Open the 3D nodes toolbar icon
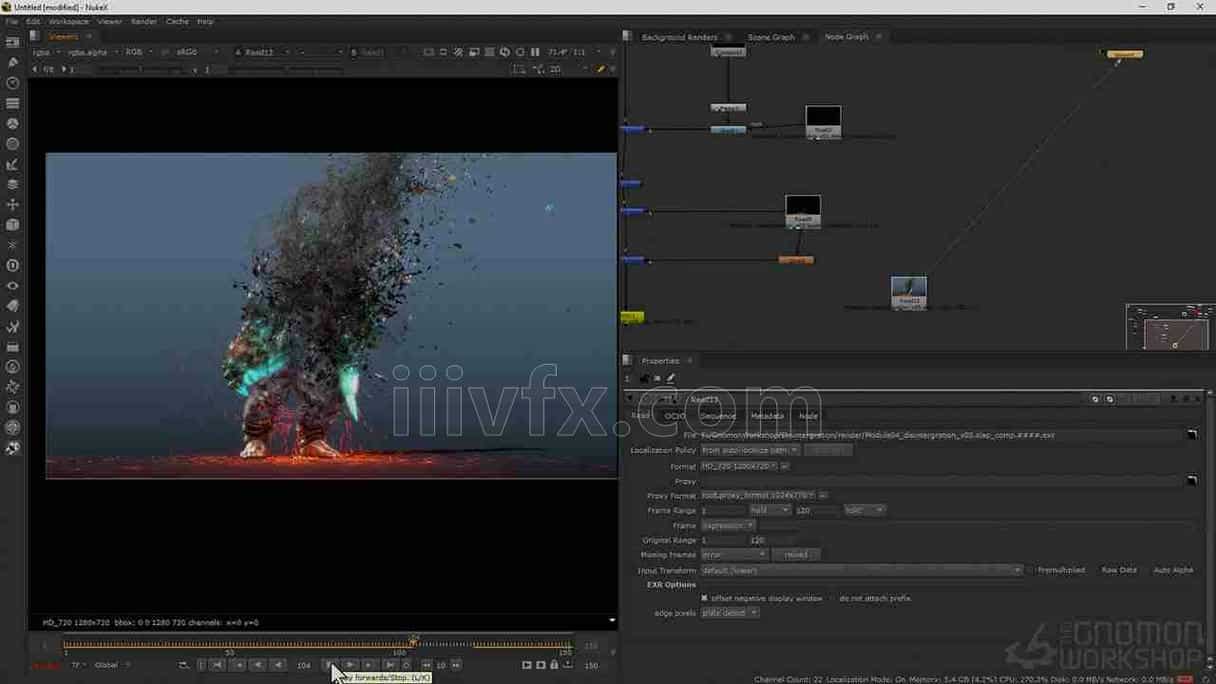Image resolution: width=1216 pixels, height=684 pixels. point(13,225)
